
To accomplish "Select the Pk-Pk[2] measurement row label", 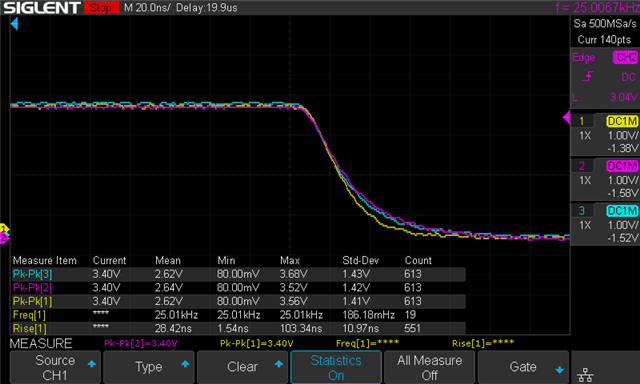I will [x=32, y=288].
